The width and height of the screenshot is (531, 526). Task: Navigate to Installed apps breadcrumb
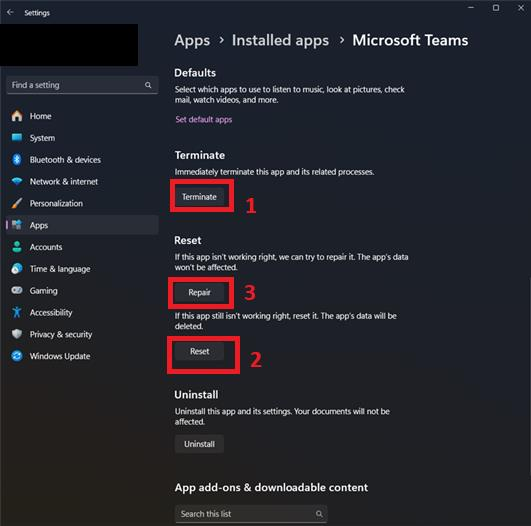pyautogui.click(x=280, y=40)
